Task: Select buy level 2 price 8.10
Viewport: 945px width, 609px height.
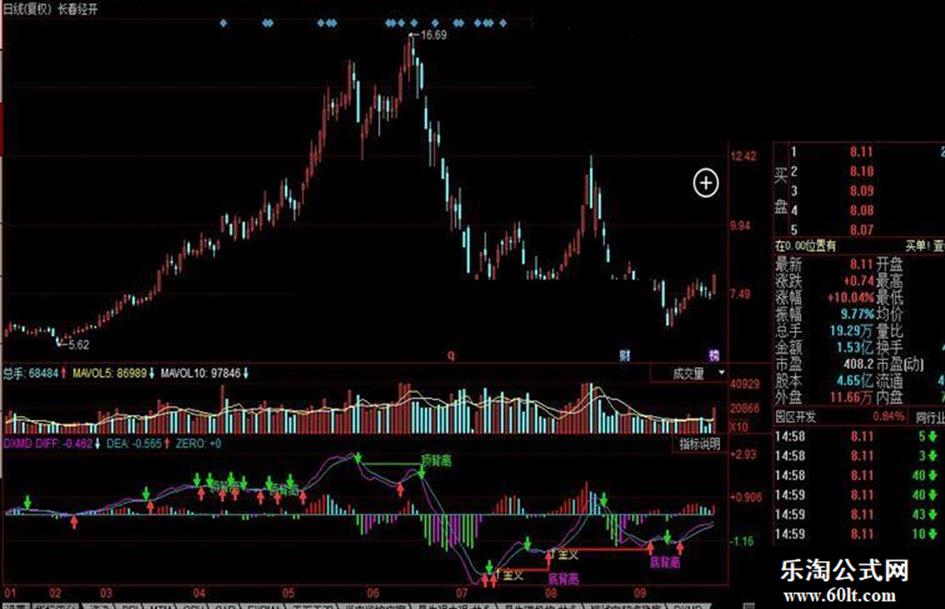Action: 861,172
